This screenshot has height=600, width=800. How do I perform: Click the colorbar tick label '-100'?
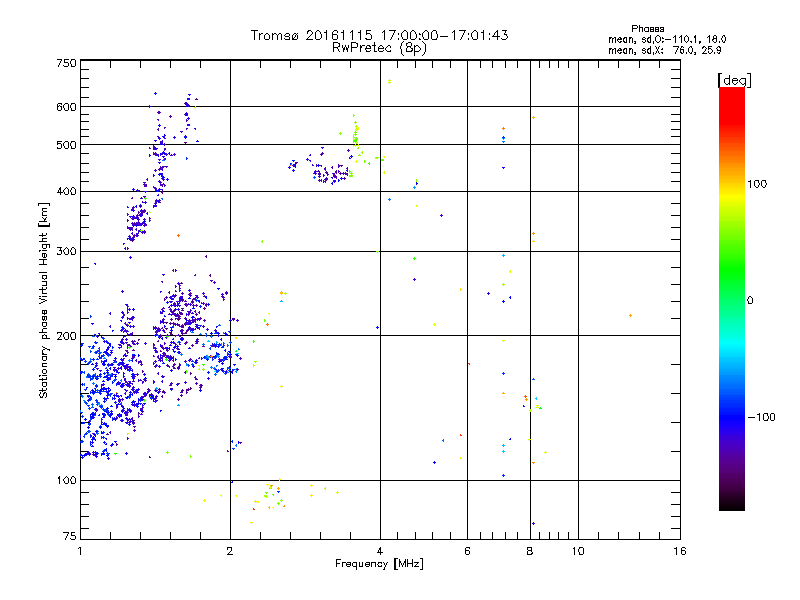tap(761, 417)
